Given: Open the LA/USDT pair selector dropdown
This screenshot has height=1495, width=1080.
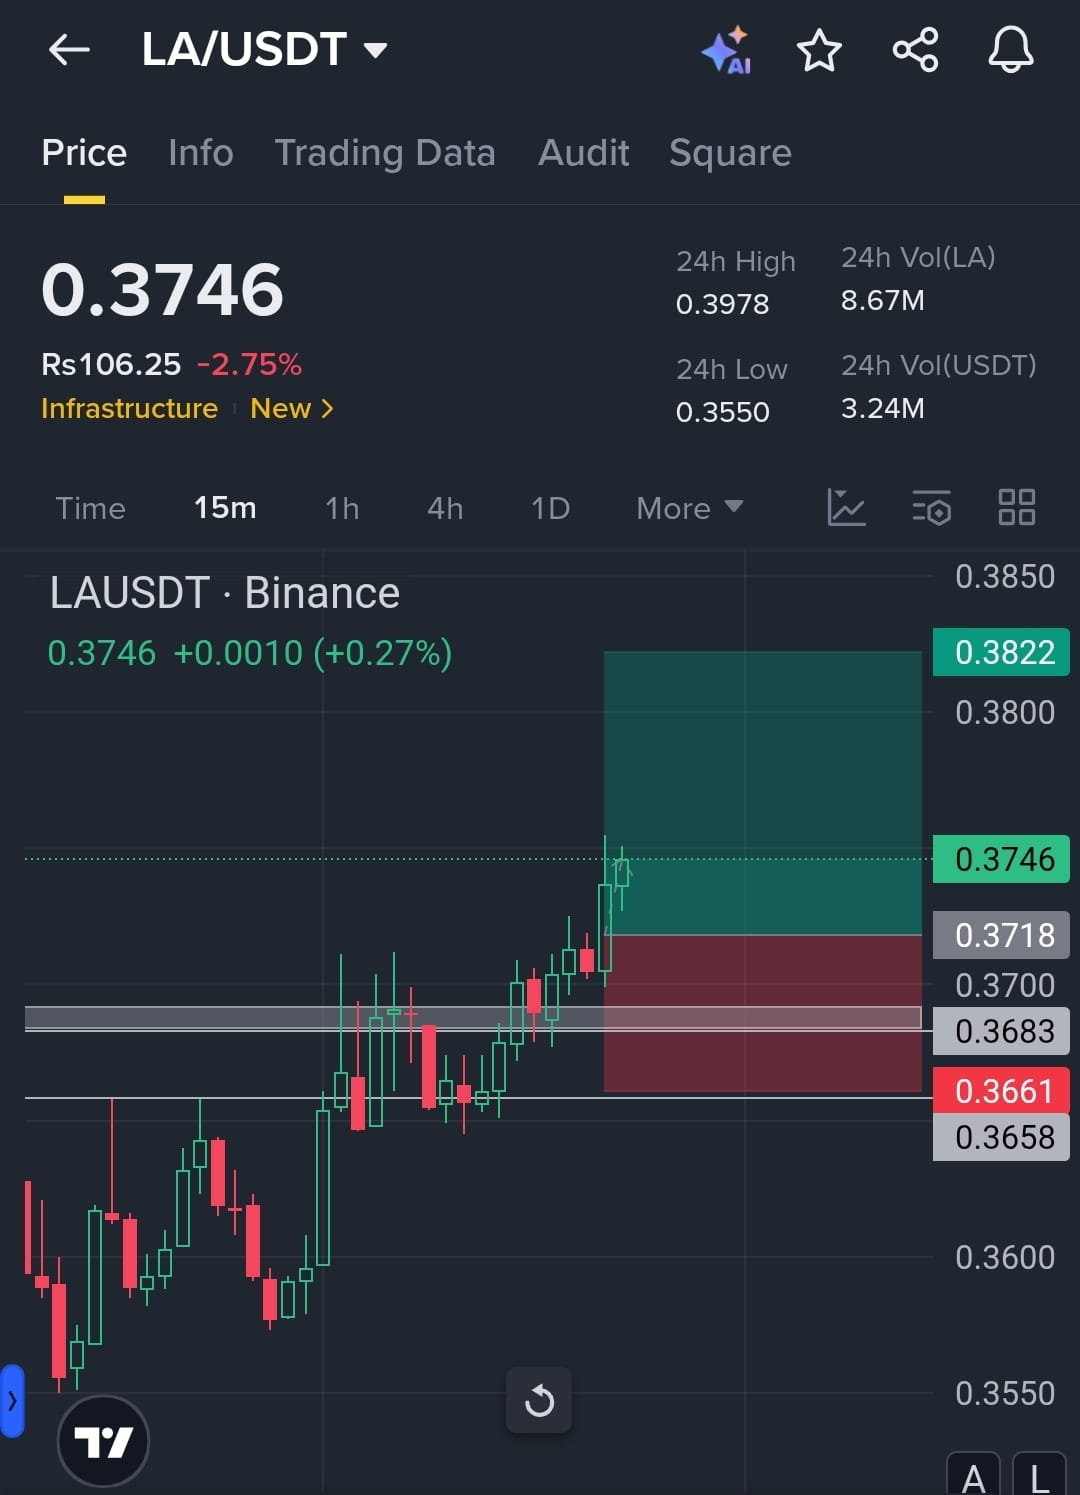Looking at the screenshot, I should [x=264, y=49].
